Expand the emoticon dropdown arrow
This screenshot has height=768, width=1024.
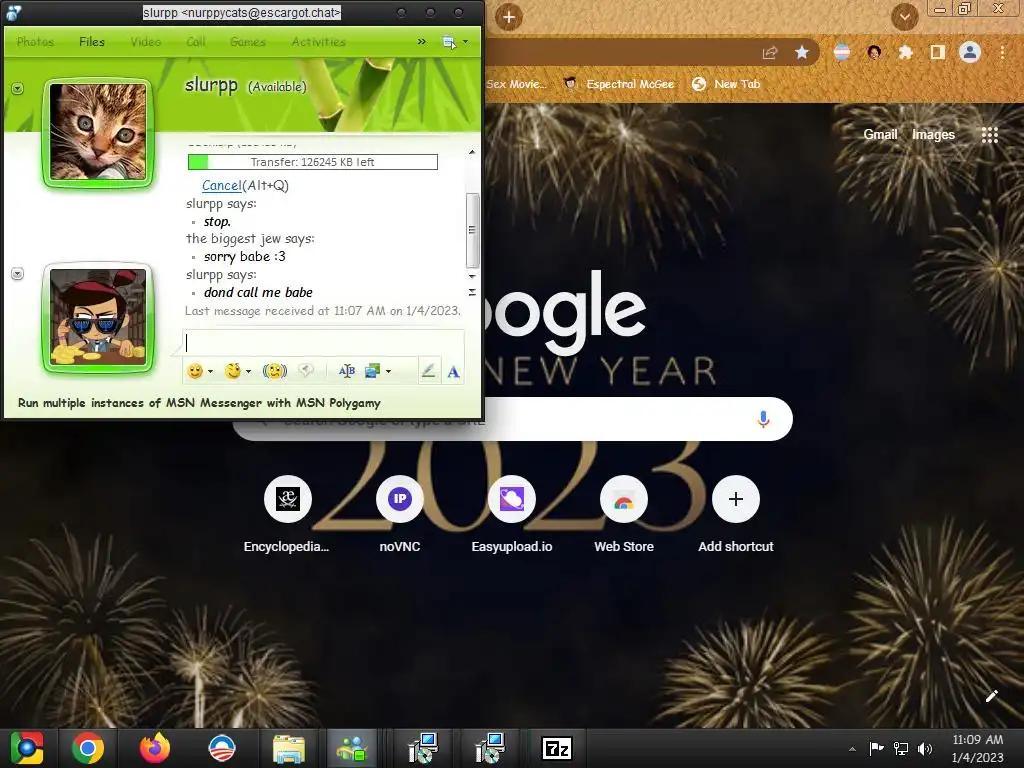(x=210, y=372)
